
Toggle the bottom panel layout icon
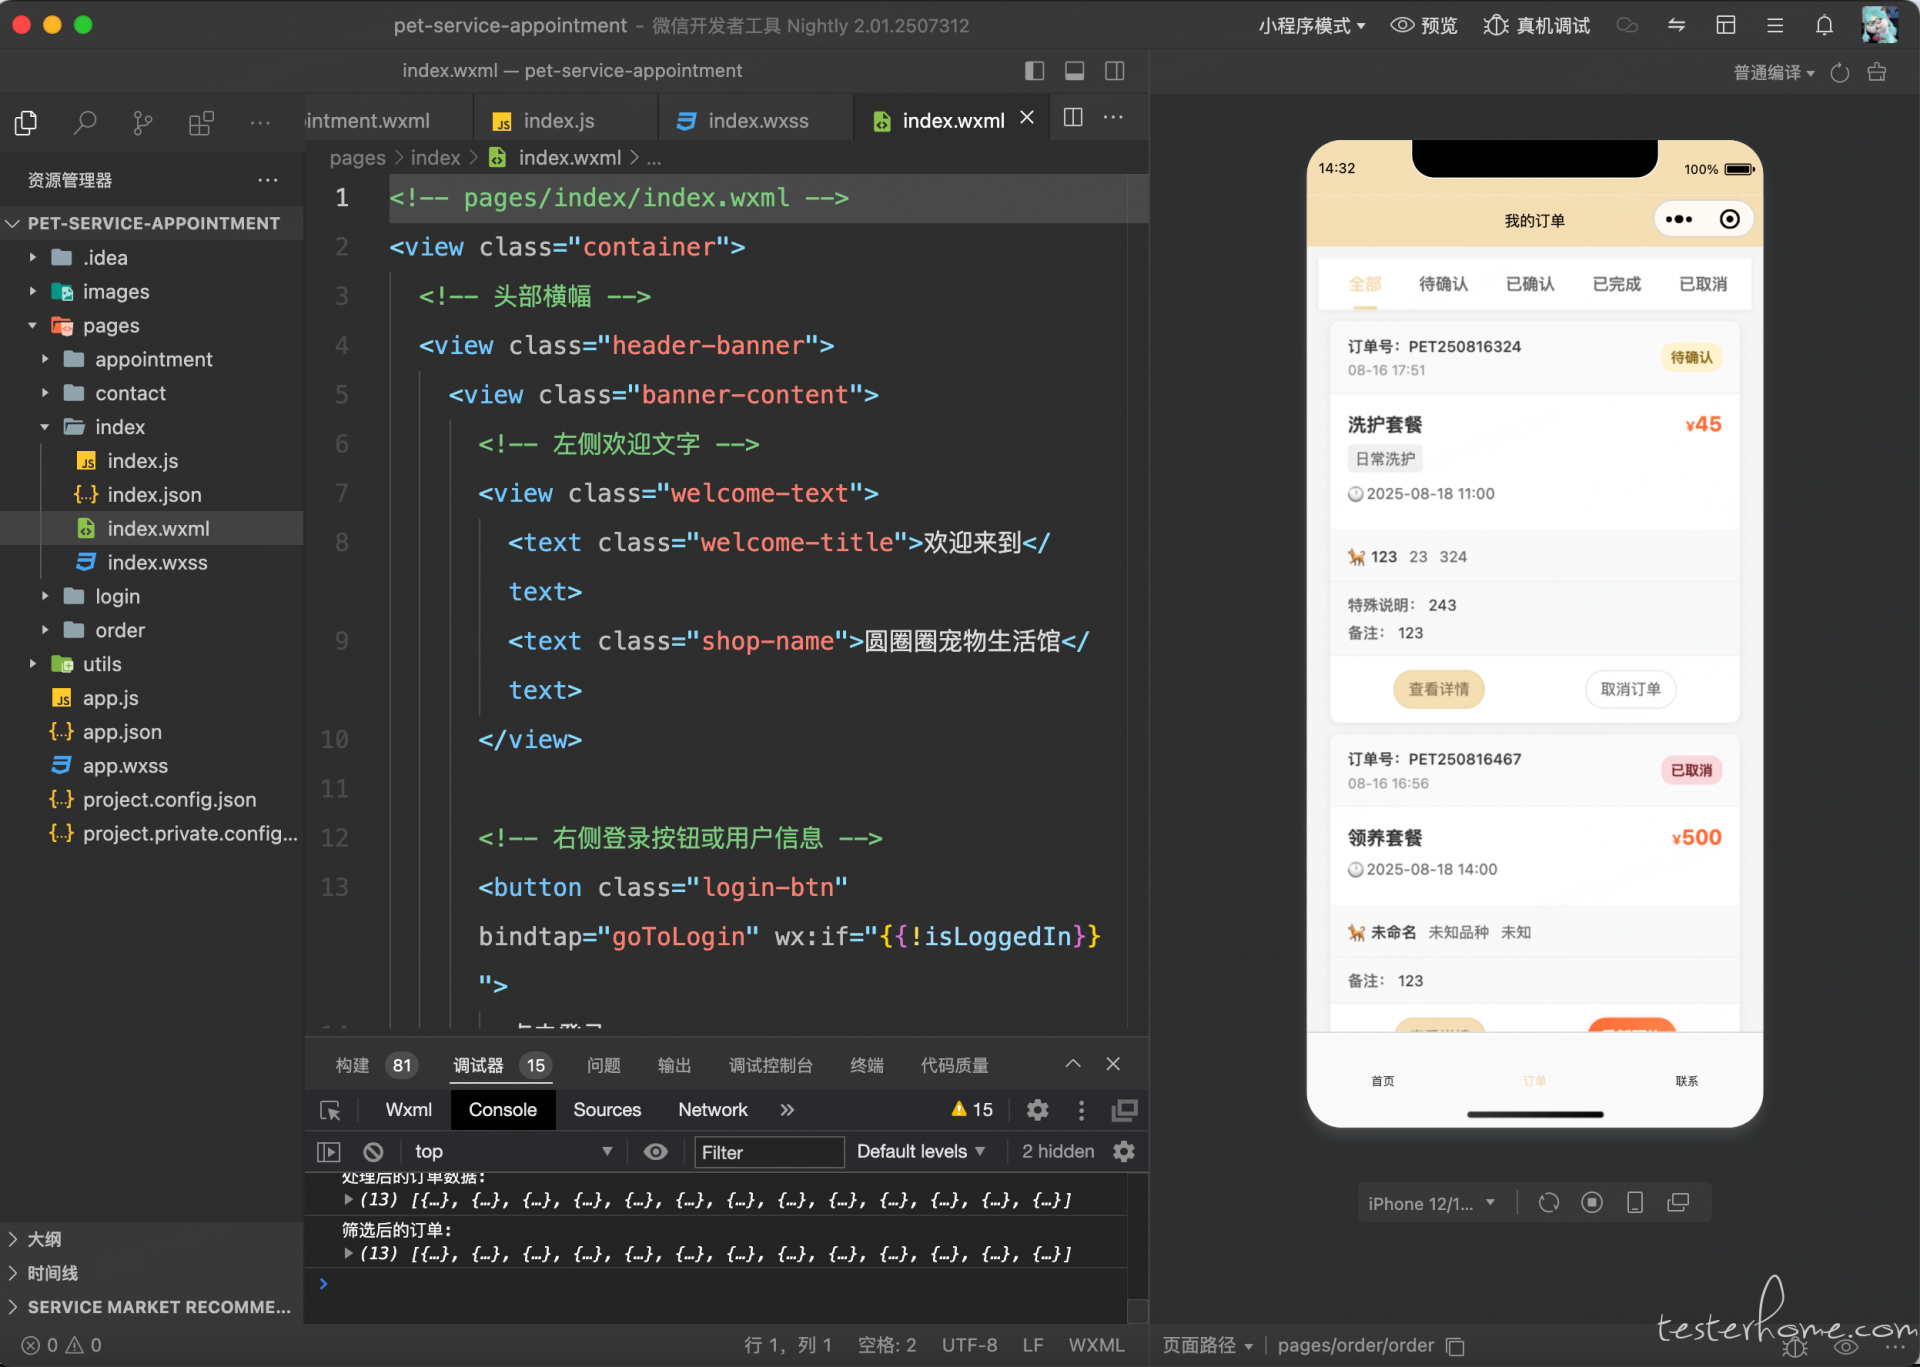pos(1075,71)
